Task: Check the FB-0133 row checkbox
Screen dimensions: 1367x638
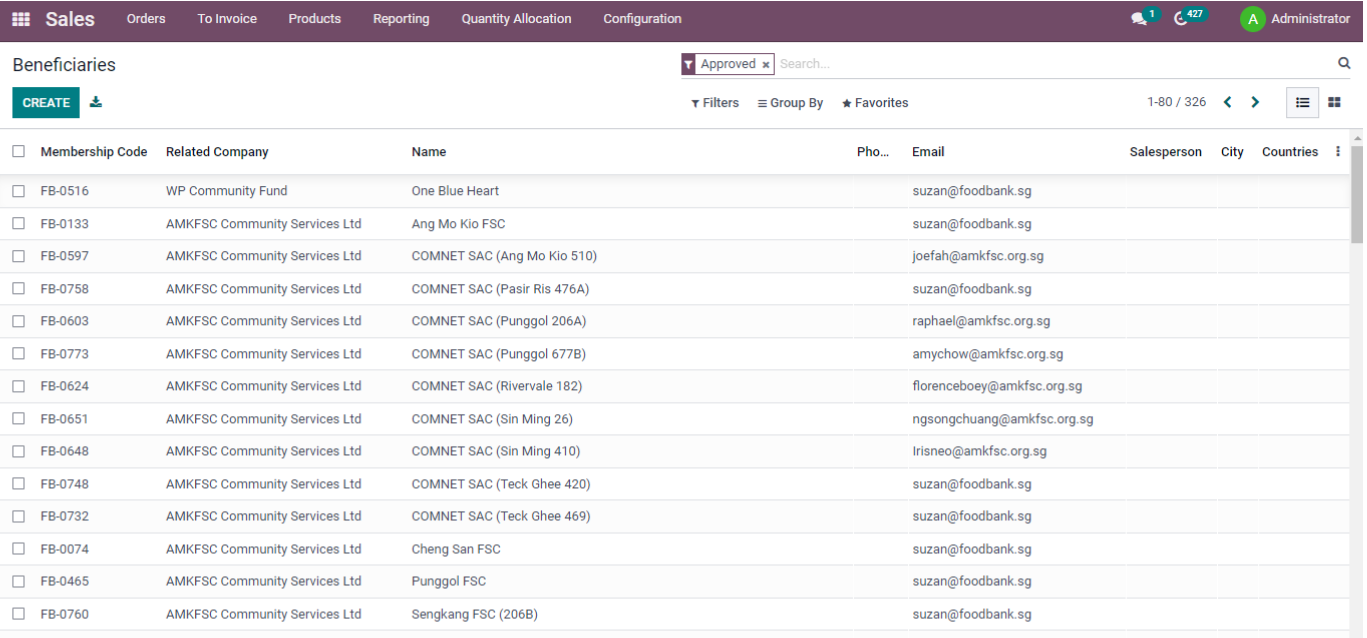Action: (x=19, y=224)
